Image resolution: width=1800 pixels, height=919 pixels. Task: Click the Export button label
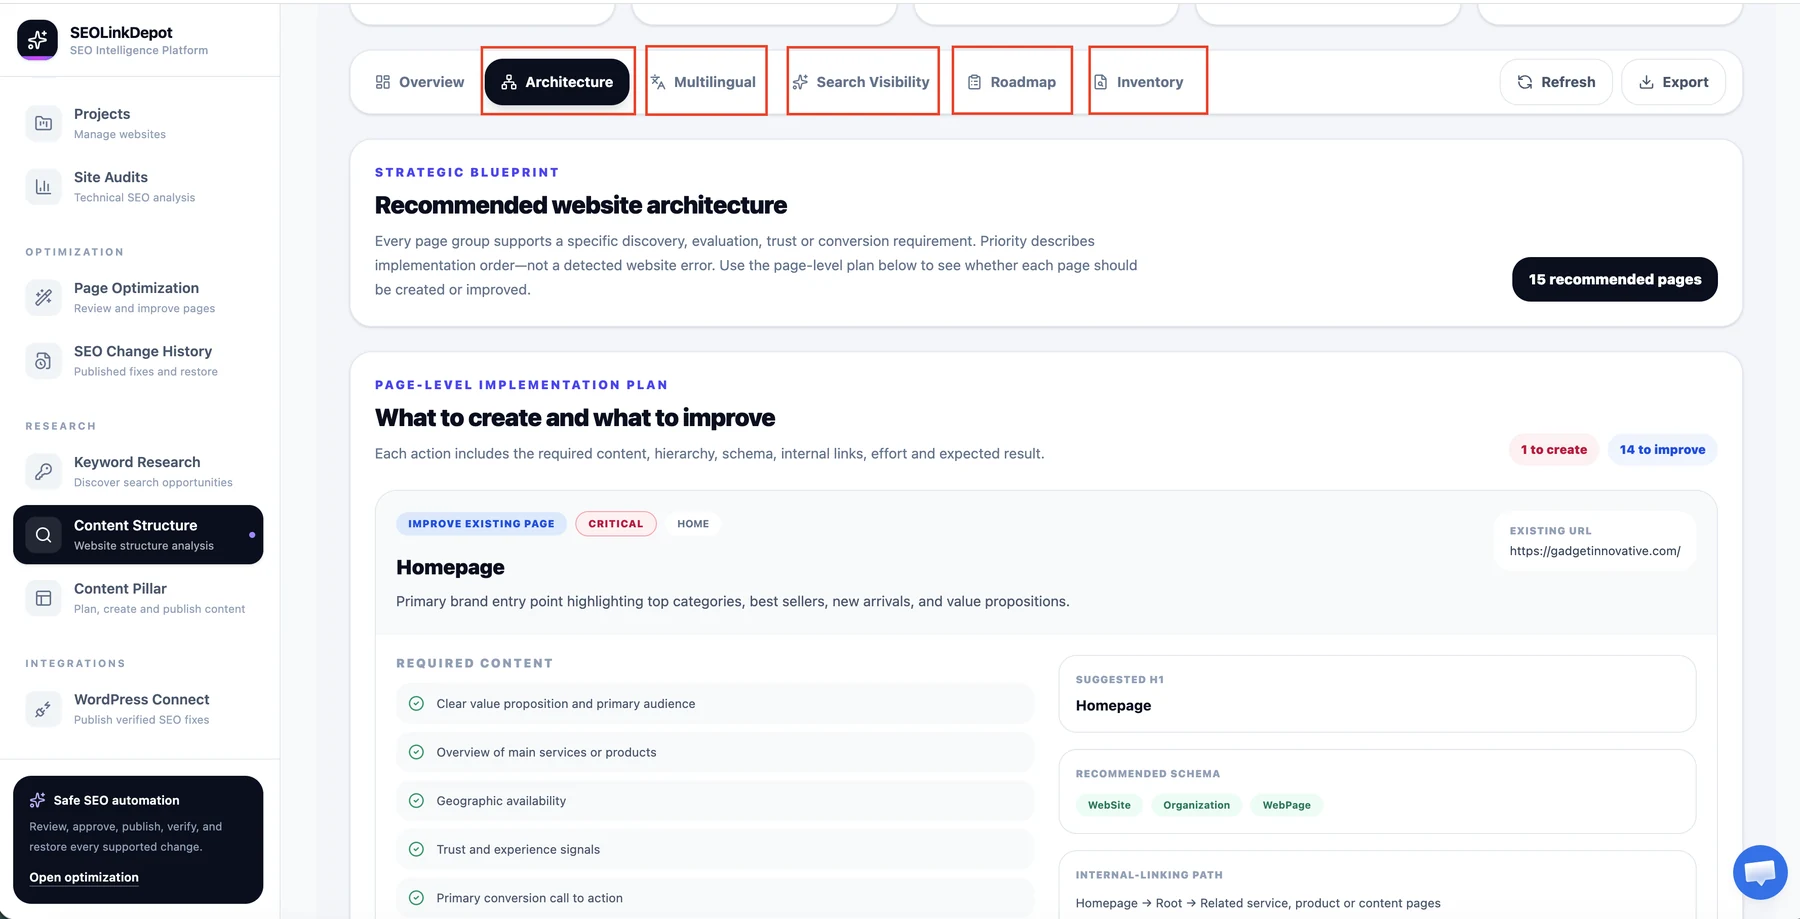[1685, 82]
